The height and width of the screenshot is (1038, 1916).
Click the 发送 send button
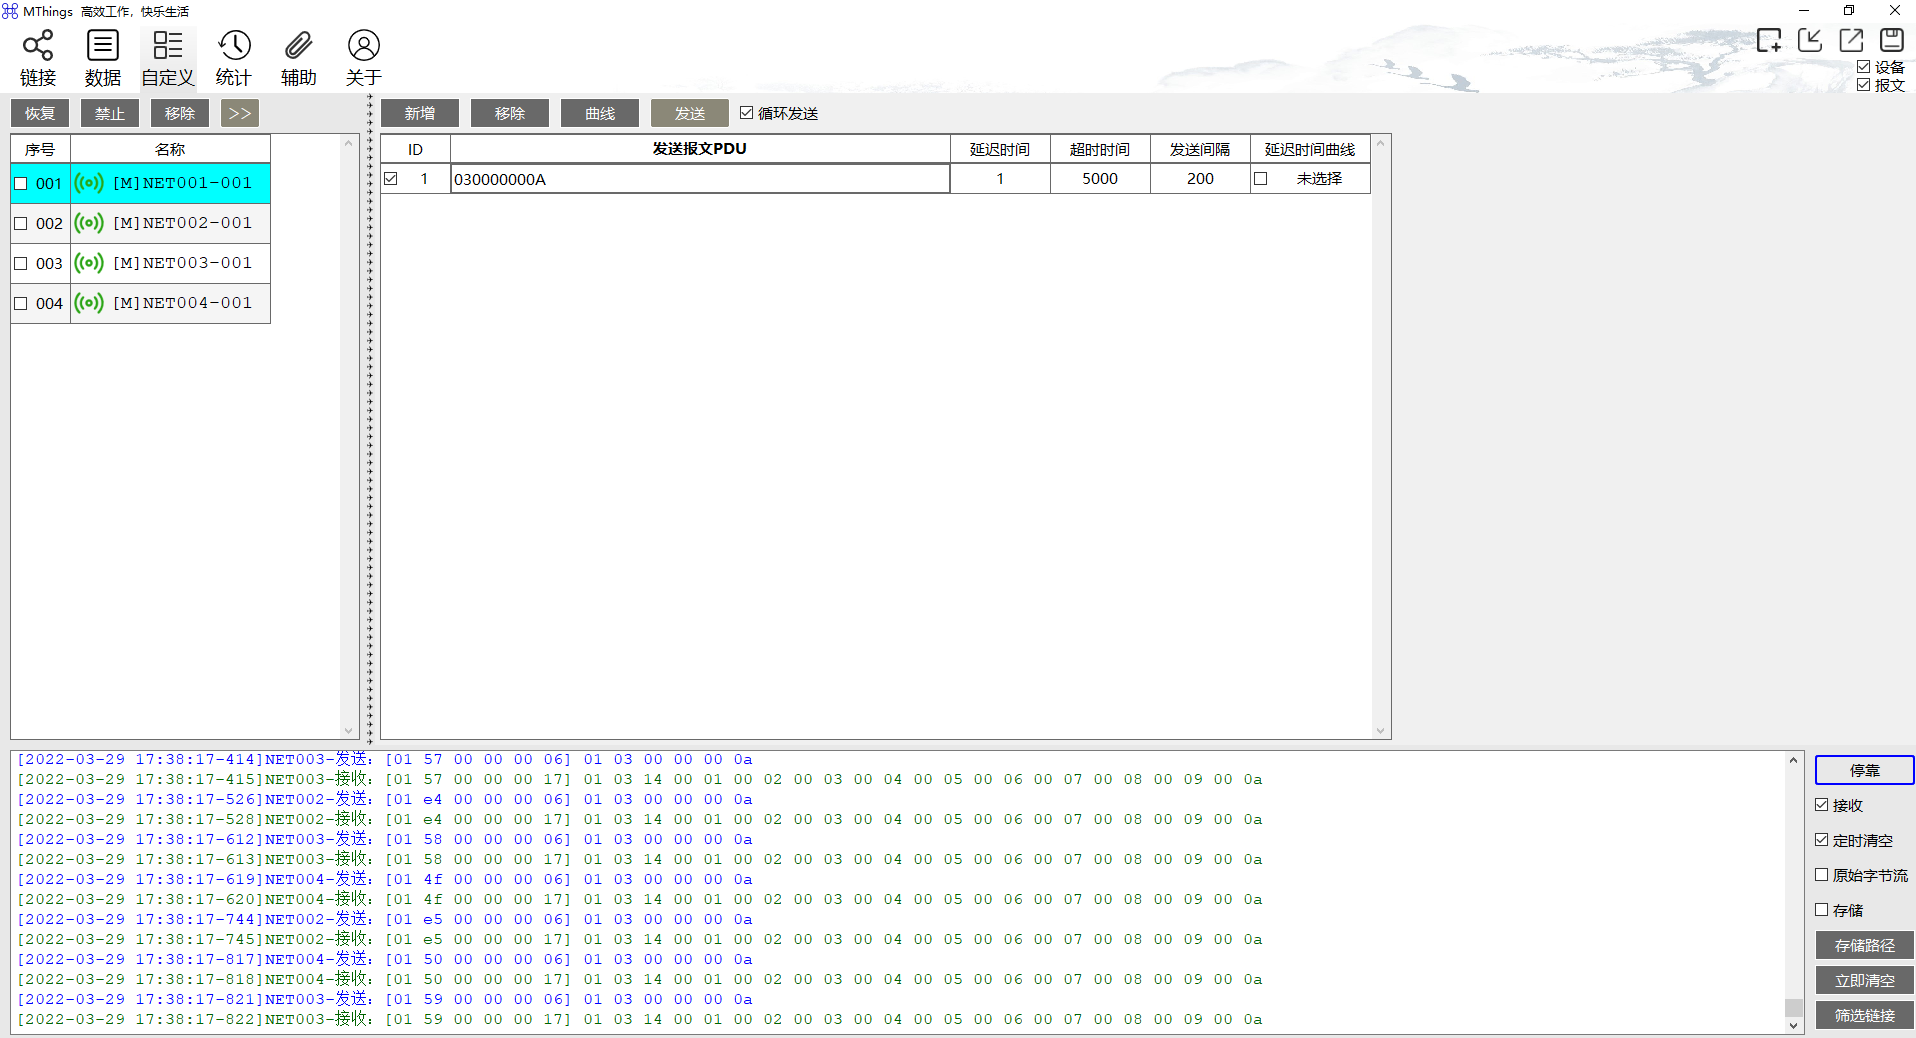690,113
